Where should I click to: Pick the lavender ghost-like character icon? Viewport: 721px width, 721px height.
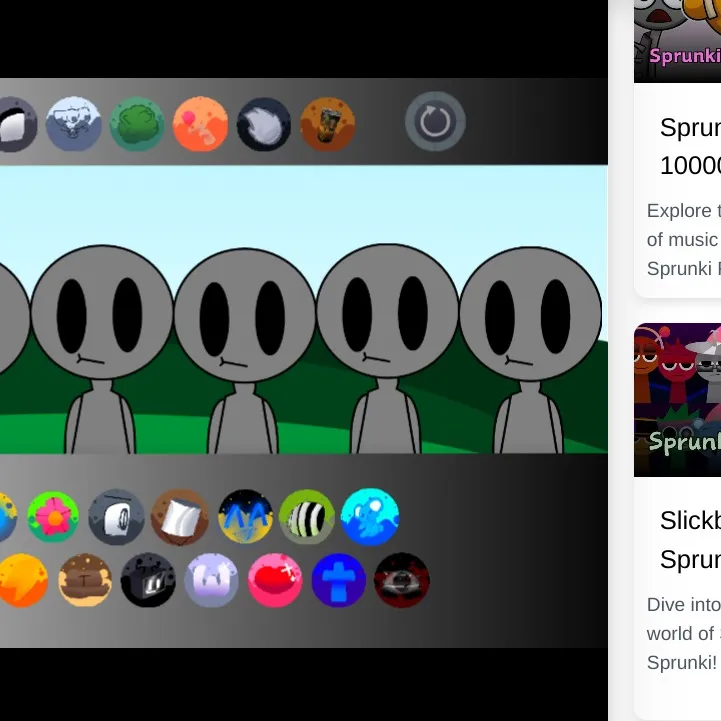pos(211,580)
